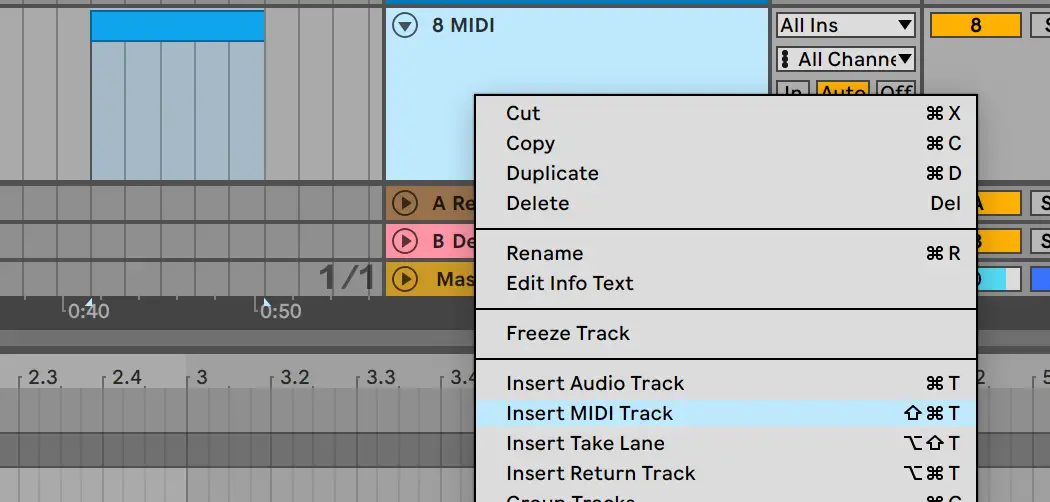Choose Freeze Track in the menu

click(567, 333)
